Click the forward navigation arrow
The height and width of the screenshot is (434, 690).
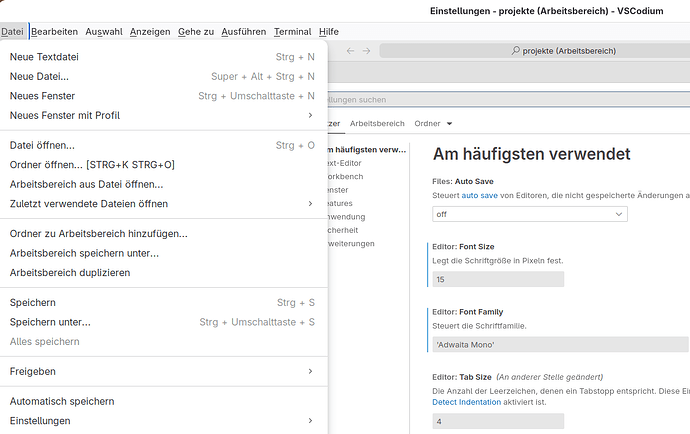point(366,51)
